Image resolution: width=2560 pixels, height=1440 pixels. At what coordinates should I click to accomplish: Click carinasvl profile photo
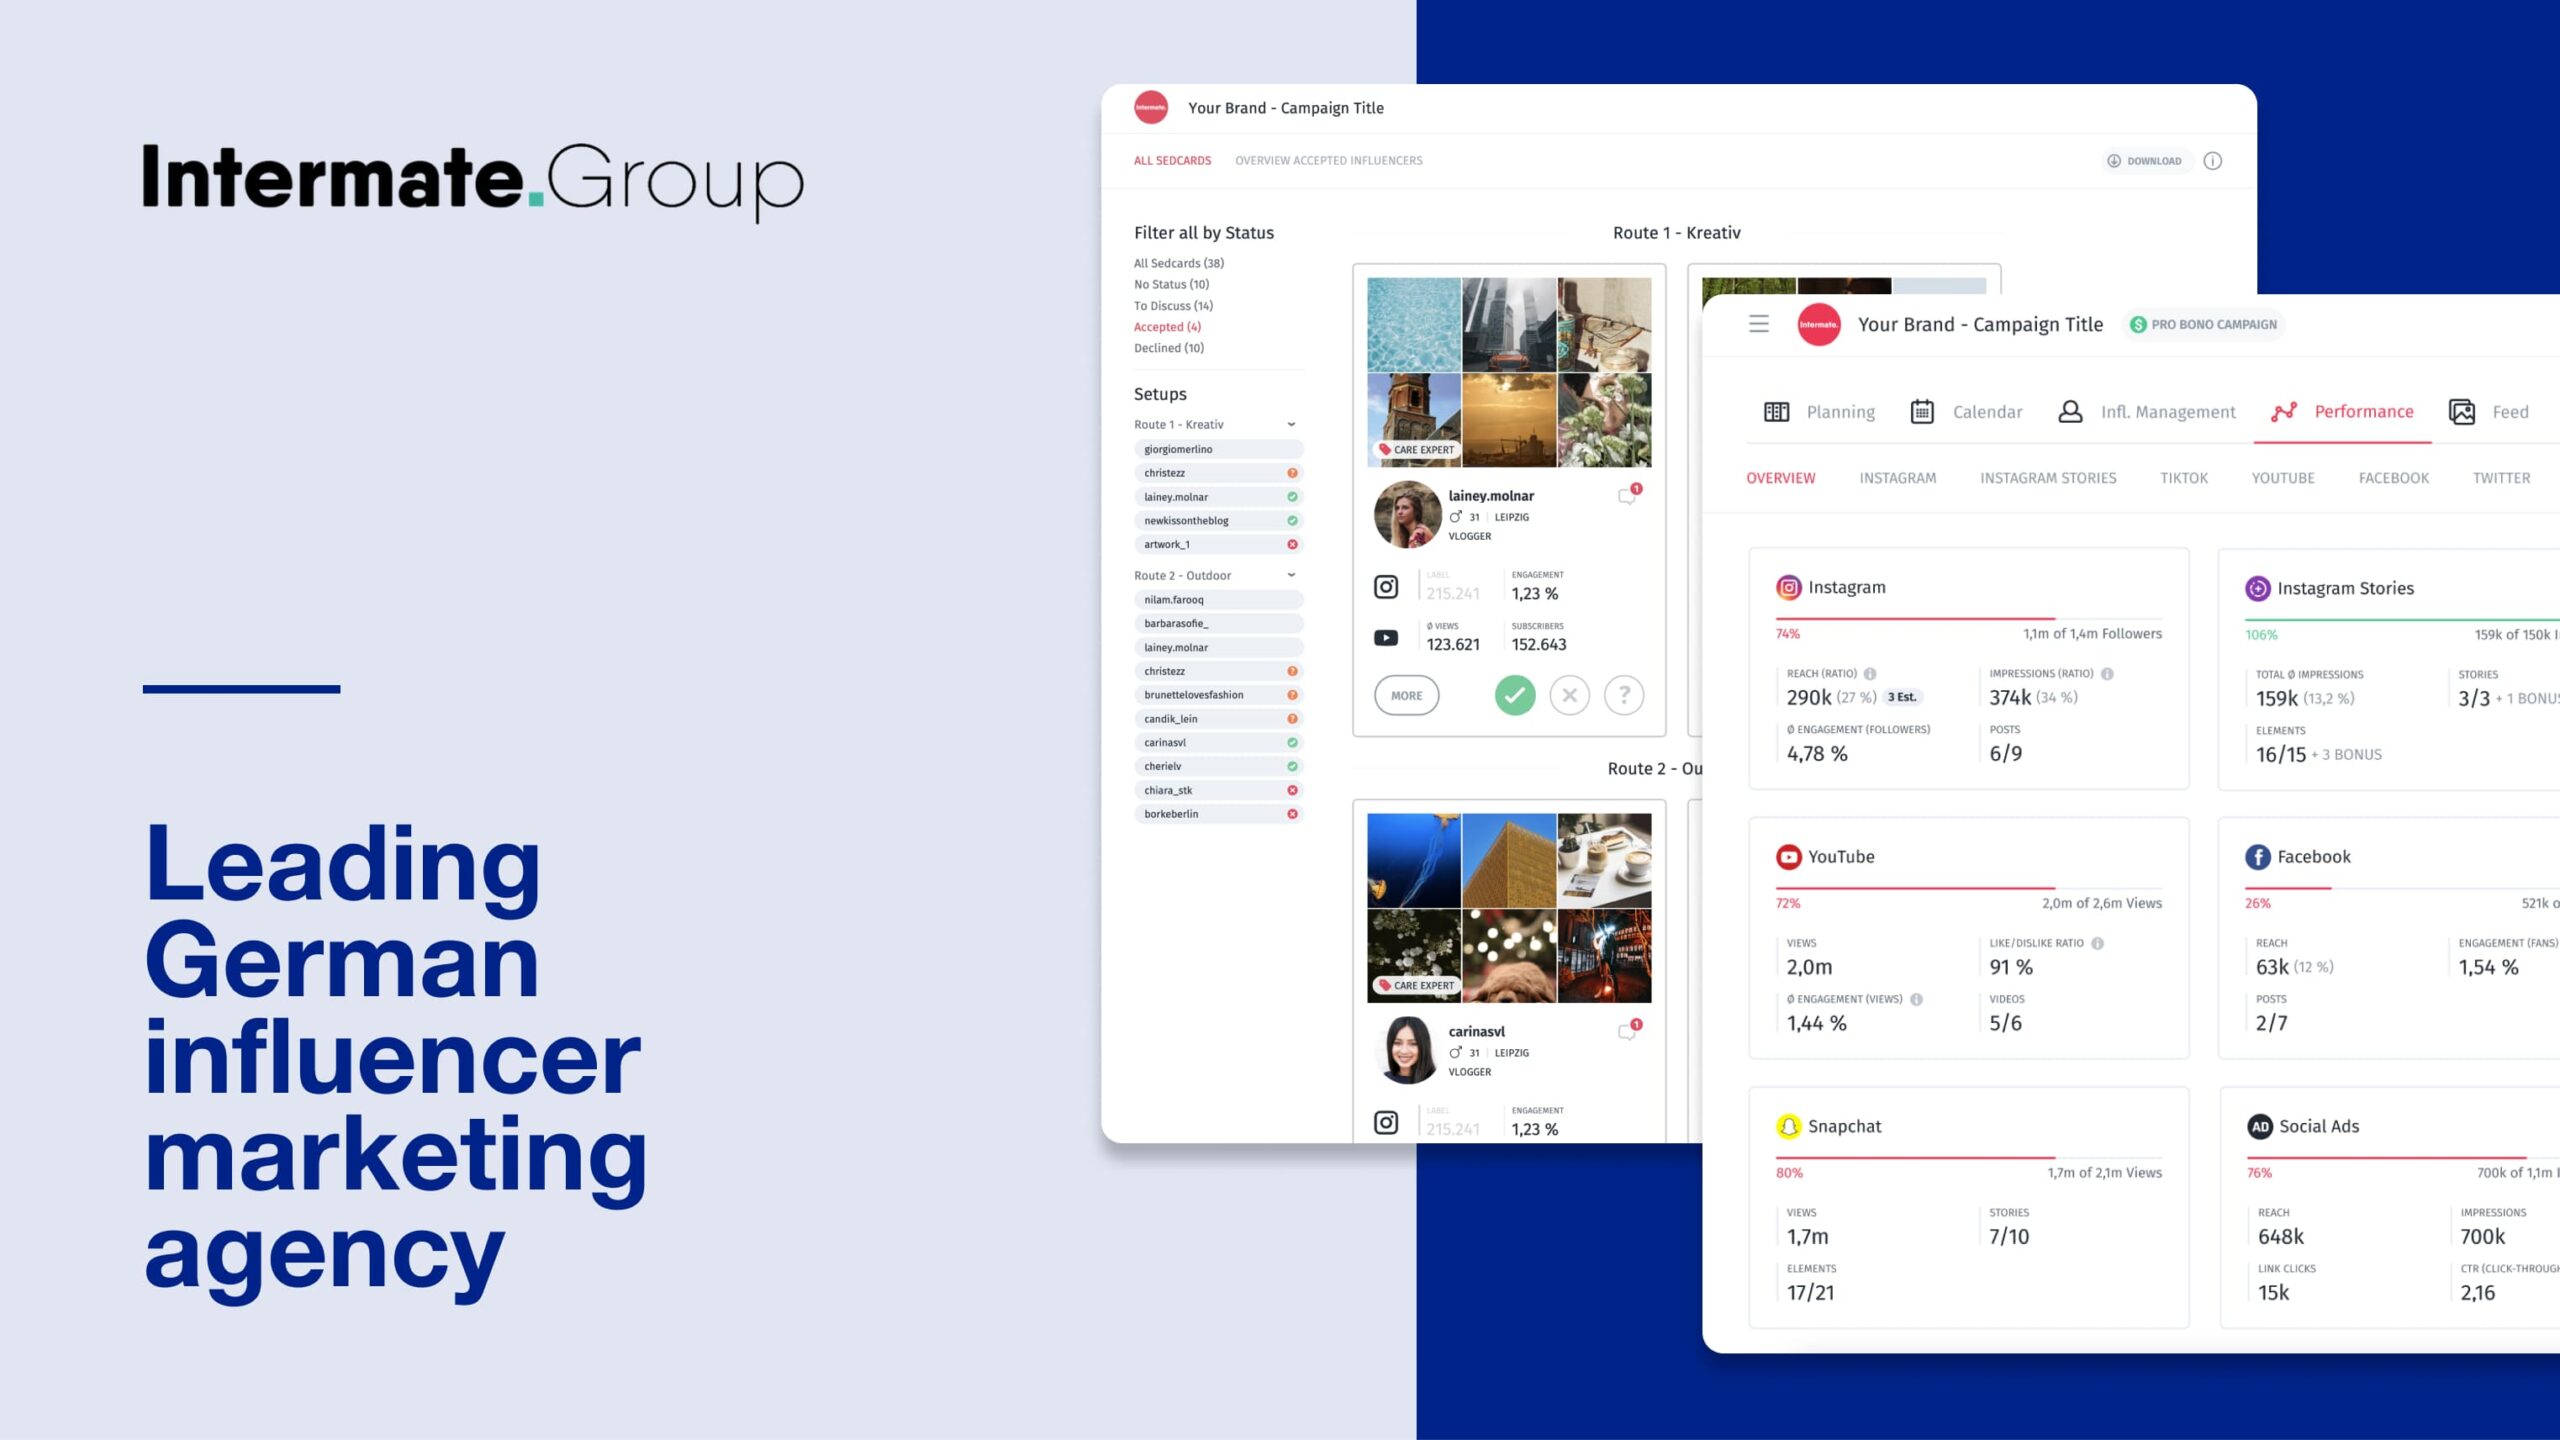[x=1407, y=1050]
